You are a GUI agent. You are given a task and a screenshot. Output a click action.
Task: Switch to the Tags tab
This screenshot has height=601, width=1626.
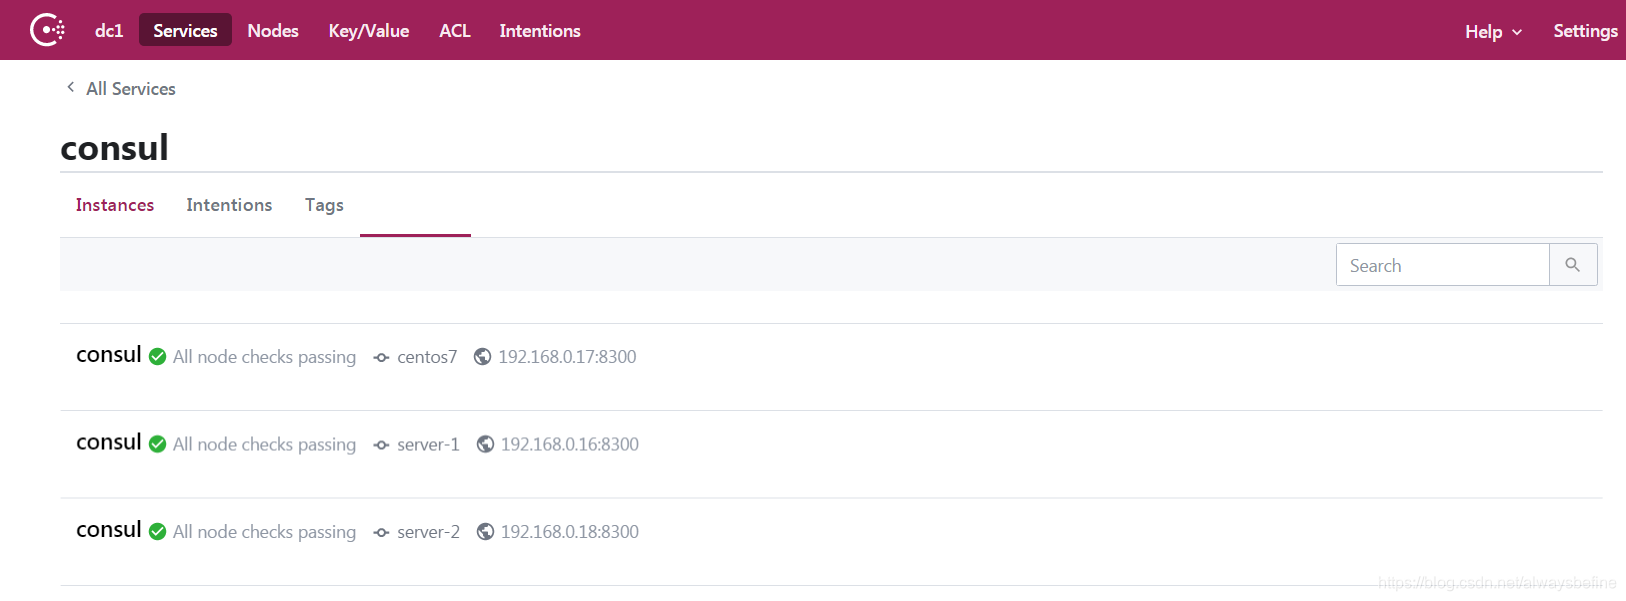tap(324, 205)
